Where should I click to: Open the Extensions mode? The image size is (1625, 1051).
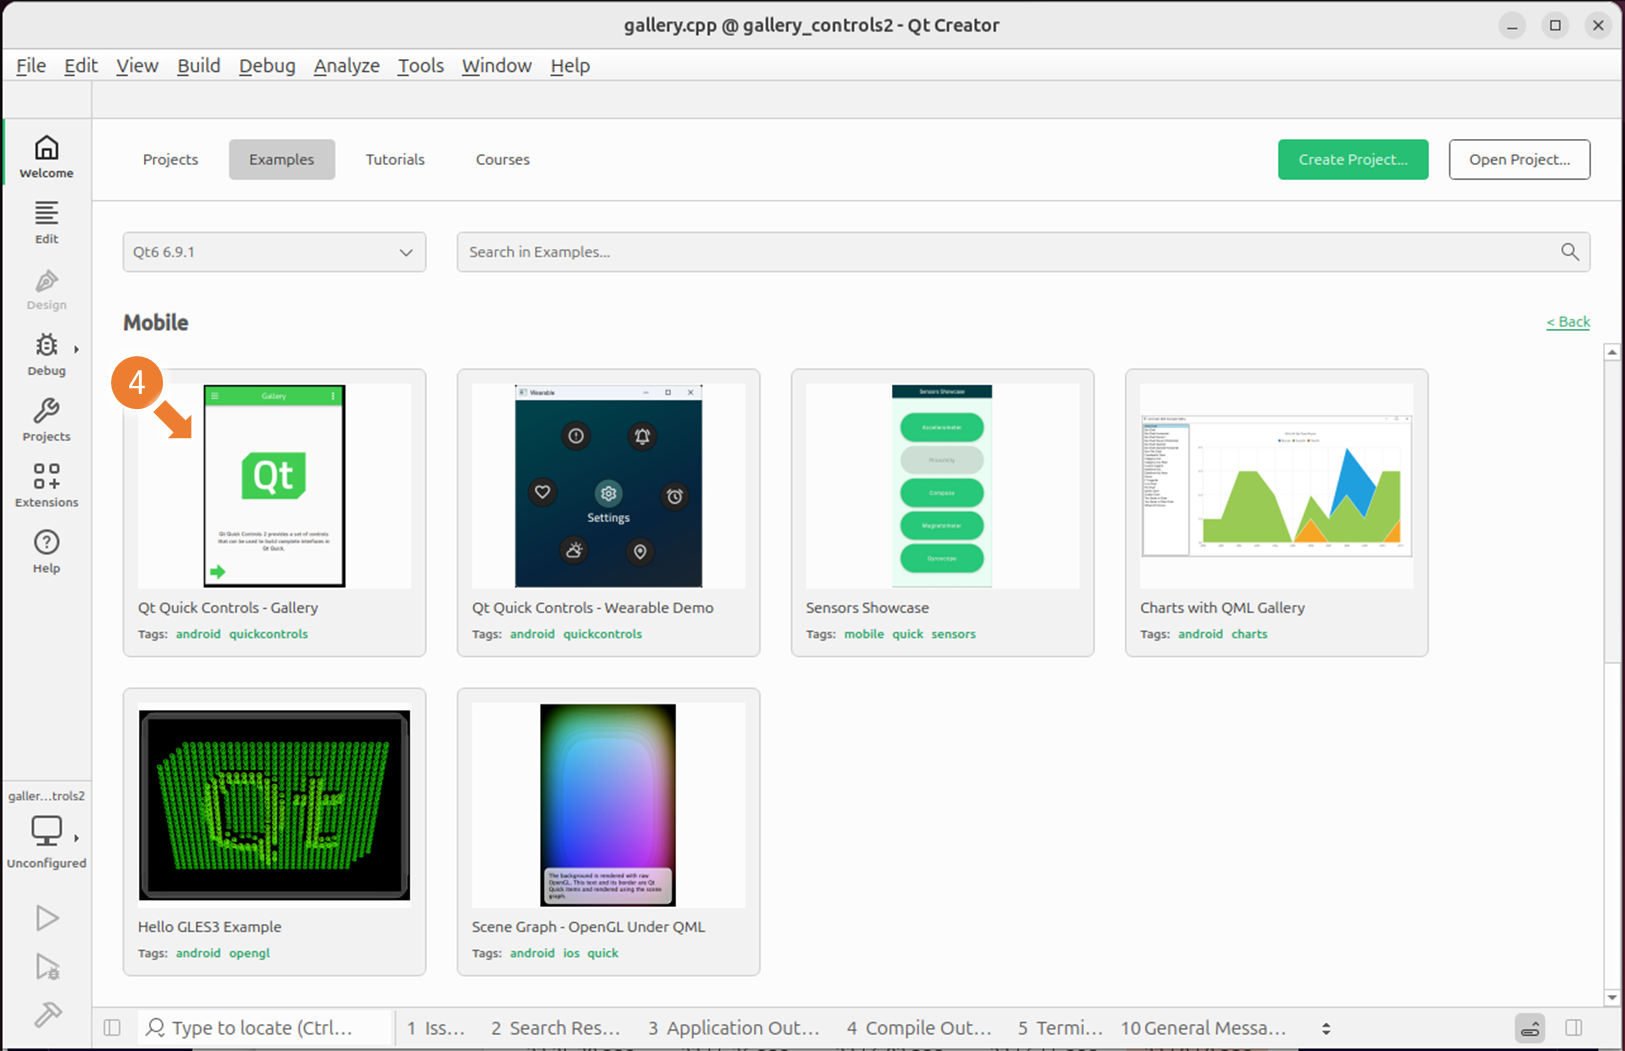coord(46,486)
